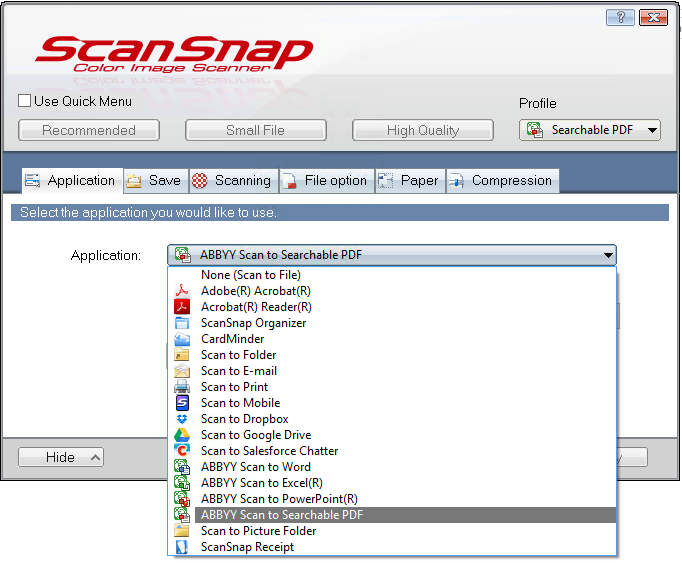Click the ScanSnap Organizer folder icon
The image size is (682, 563).
182,323
